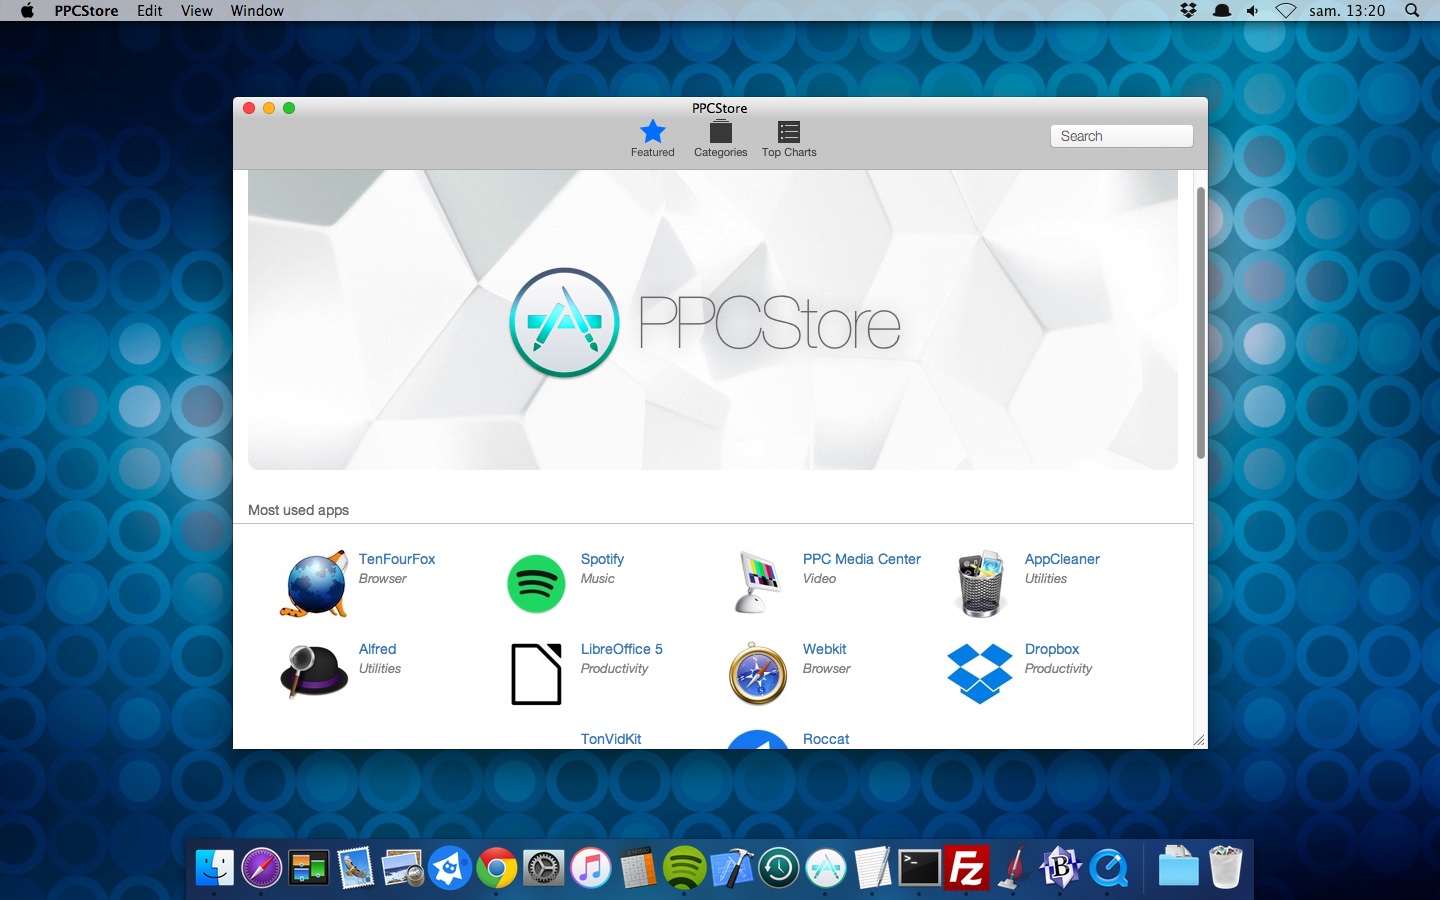Click the Webkit compass icon

[x=758, y=674]
